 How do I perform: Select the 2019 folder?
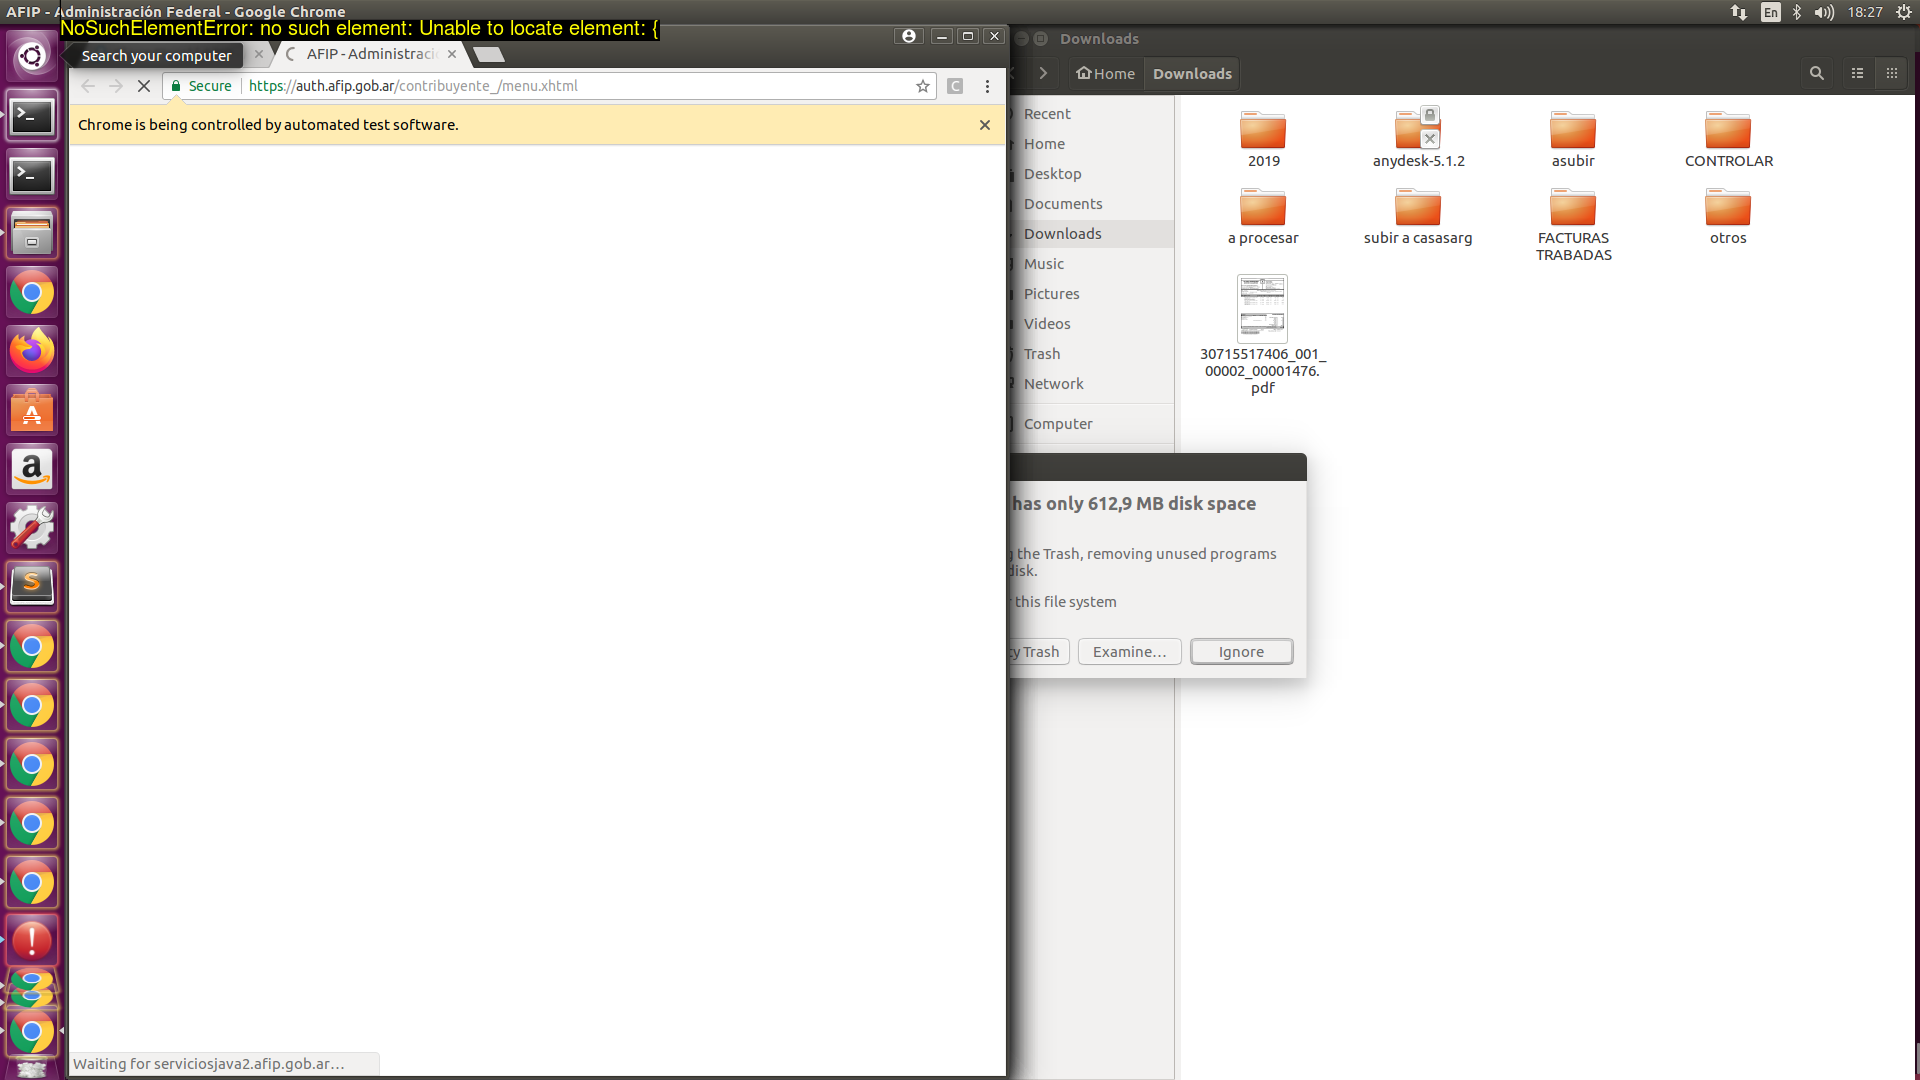pyautogui.click(x=1263, y=139)
